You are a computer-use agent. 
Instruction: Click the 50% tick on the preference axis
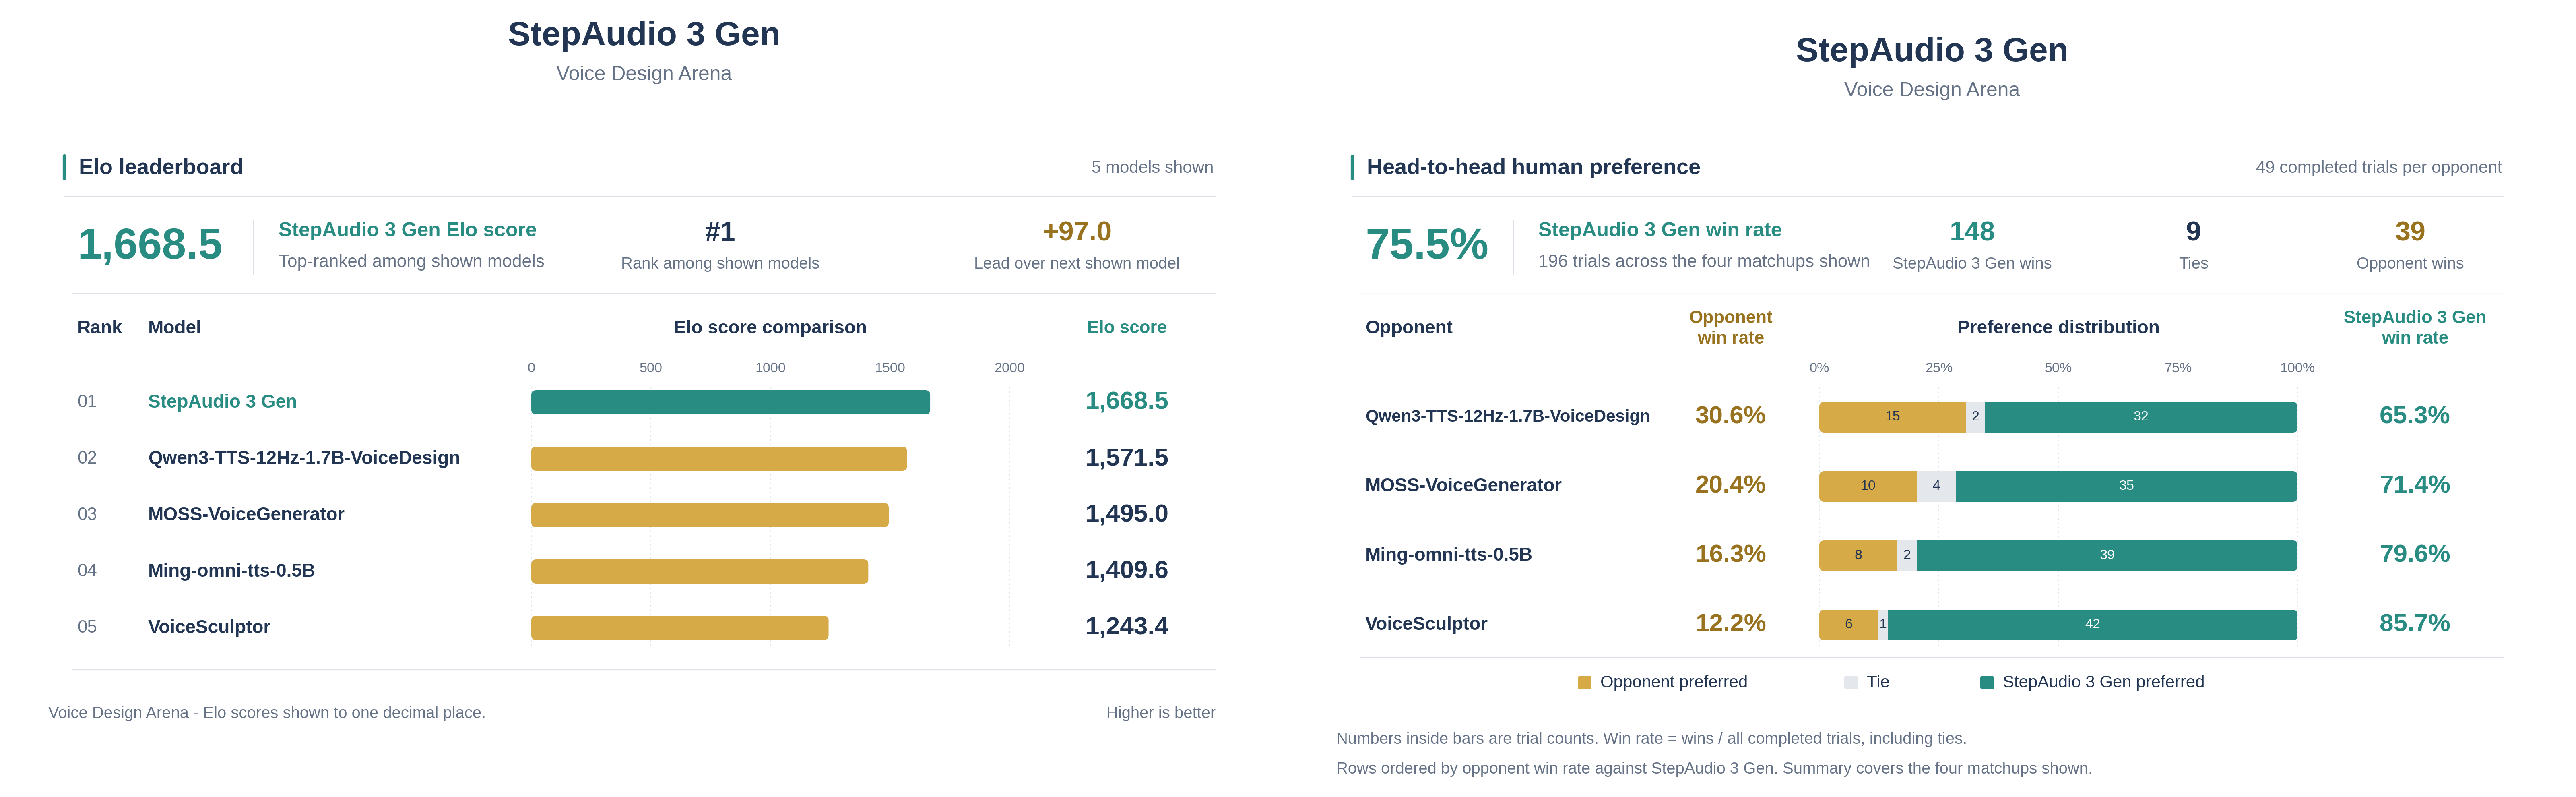tap(2058, 368)
